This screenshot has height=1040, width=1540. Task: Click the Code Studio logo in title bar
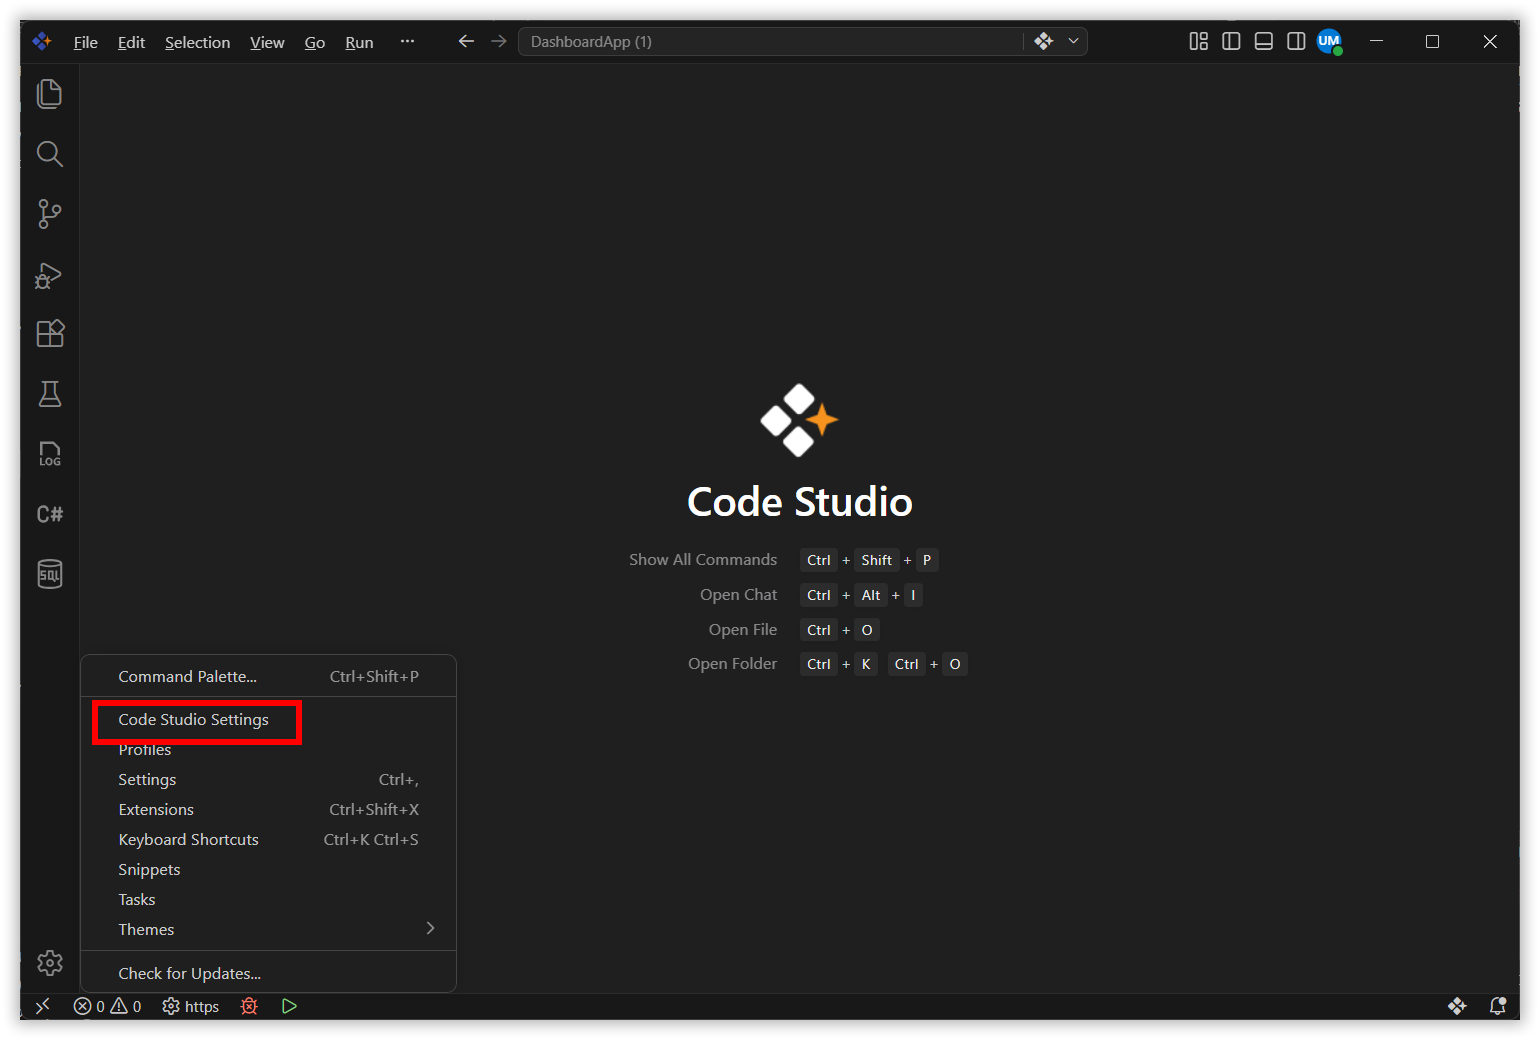42,41
